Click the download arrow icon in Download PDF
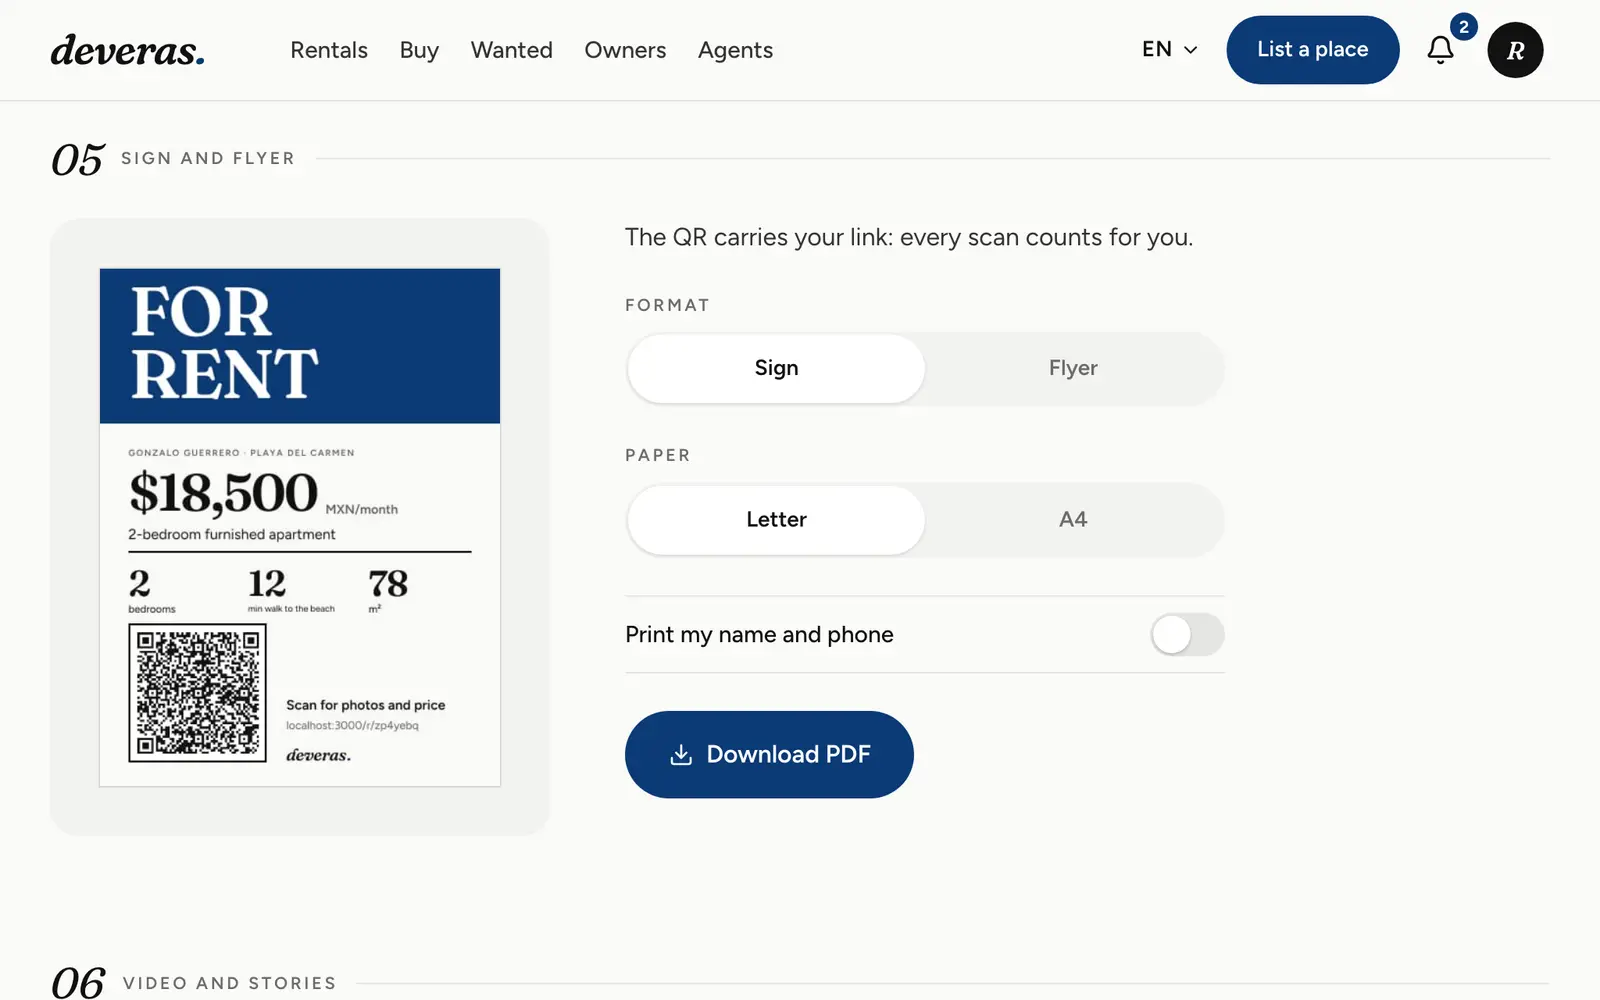1600x1000 pixels. [x=681, y=755]
